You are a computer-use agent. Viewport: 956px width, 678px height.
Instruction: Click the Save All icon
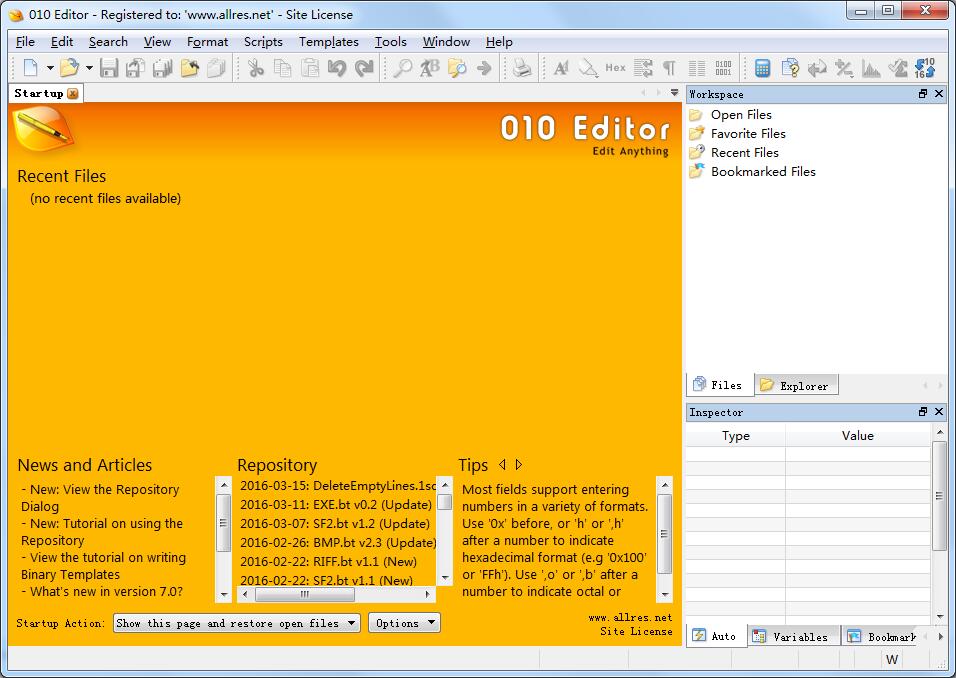pos(162,68)
